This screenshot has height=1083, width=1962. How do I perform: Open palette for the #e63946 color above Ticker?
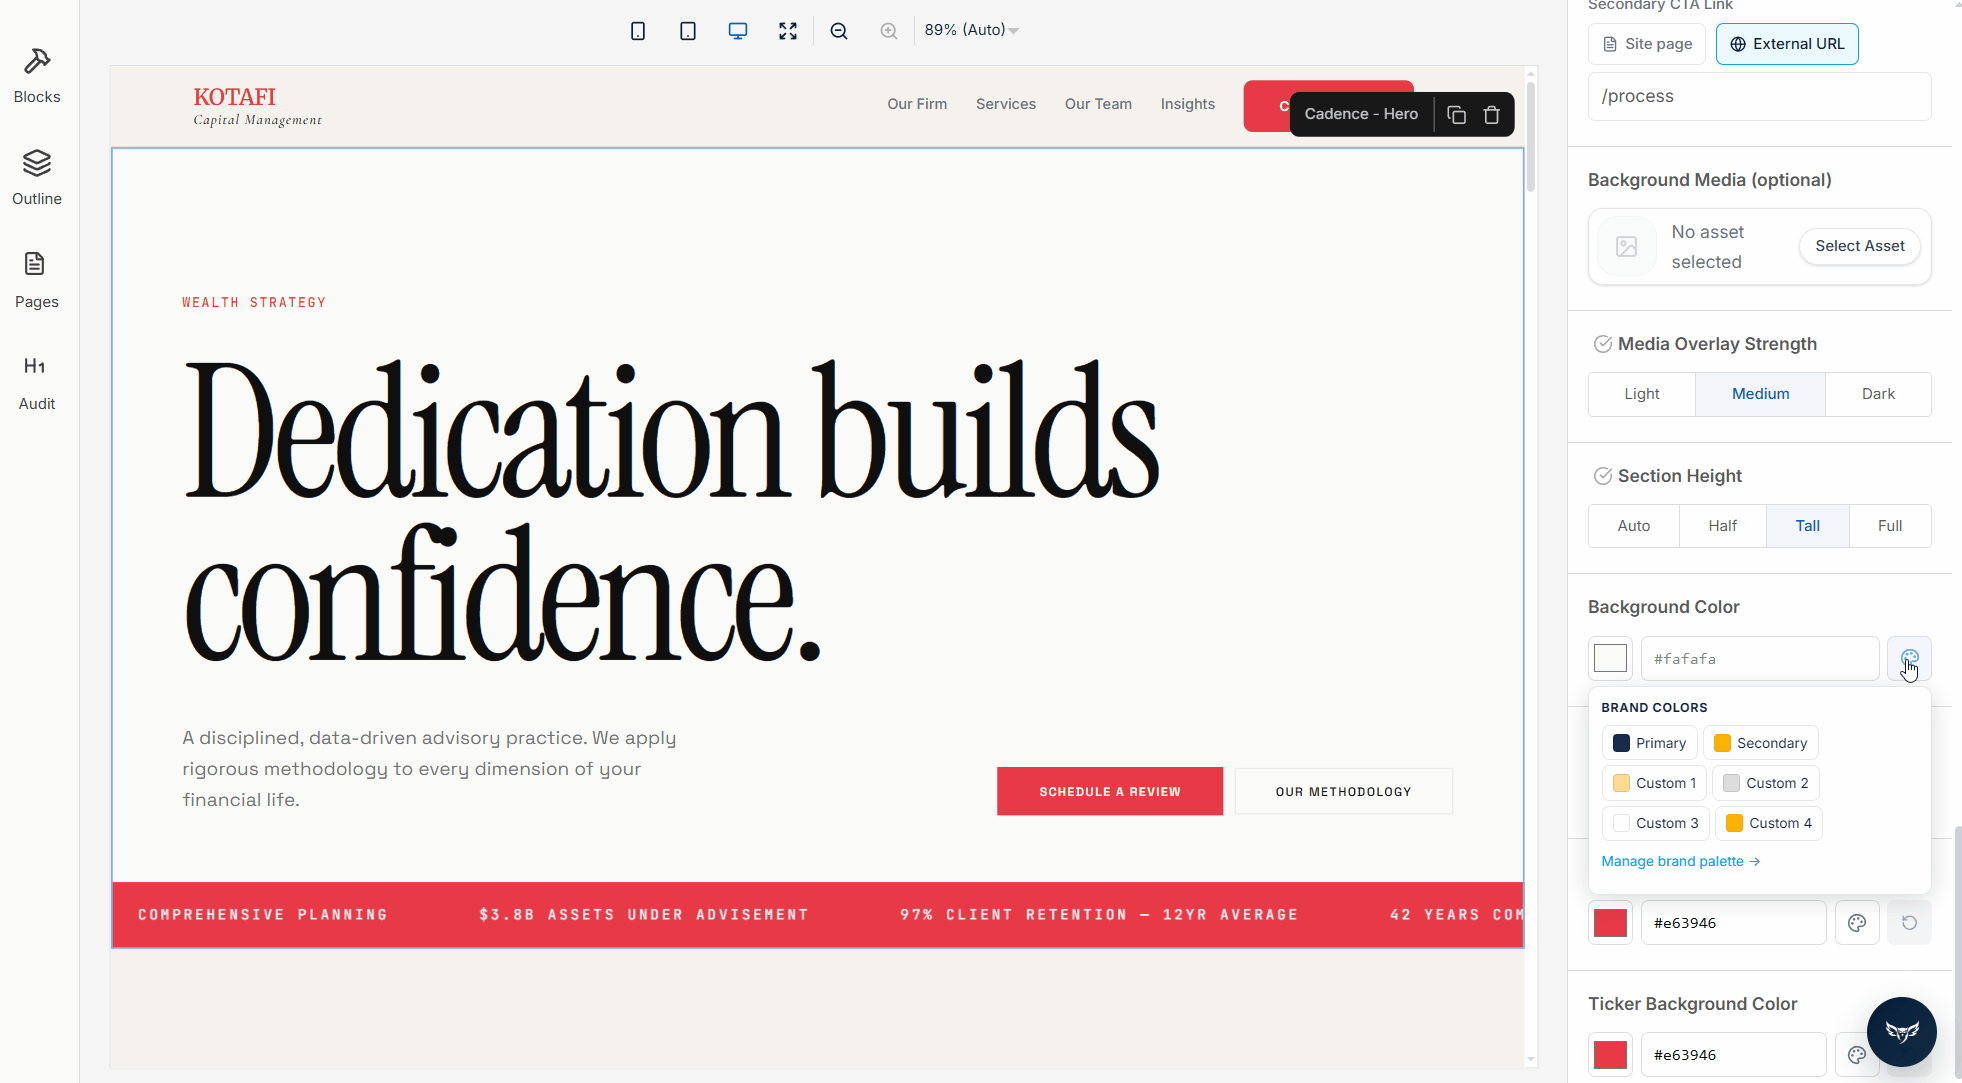[x=1857, y=922]
